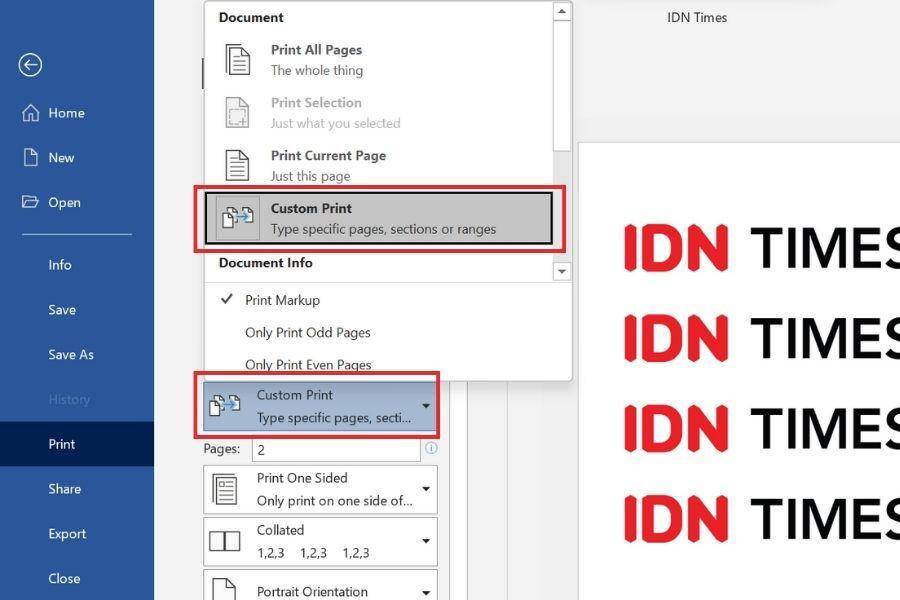Choose Print All Pages option

(379, 60)
